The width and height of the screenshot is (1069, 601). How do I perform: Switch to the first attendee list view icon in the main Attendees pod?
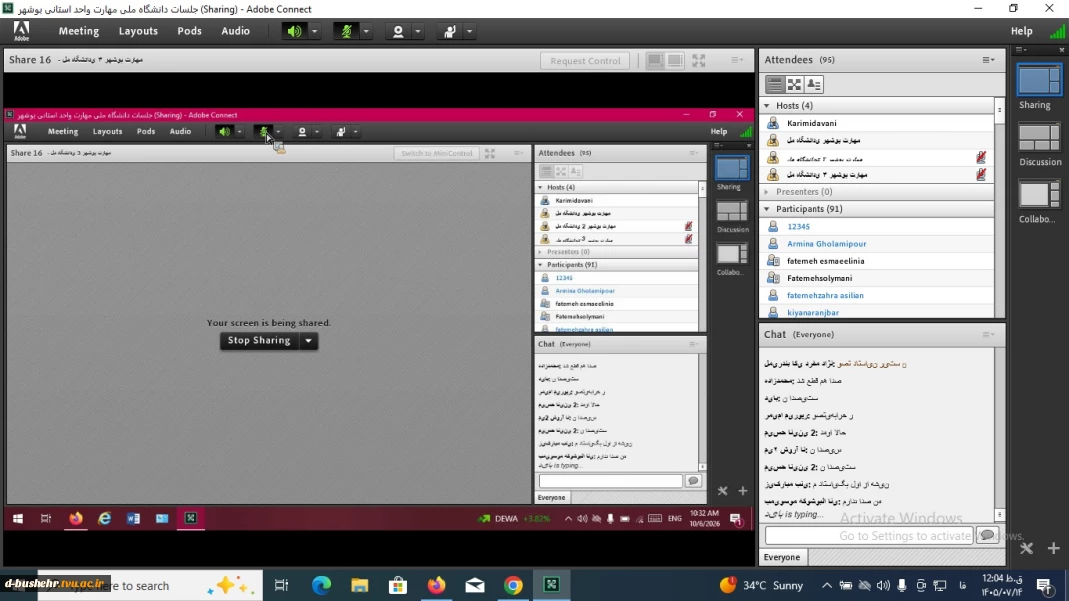point(774,84)
